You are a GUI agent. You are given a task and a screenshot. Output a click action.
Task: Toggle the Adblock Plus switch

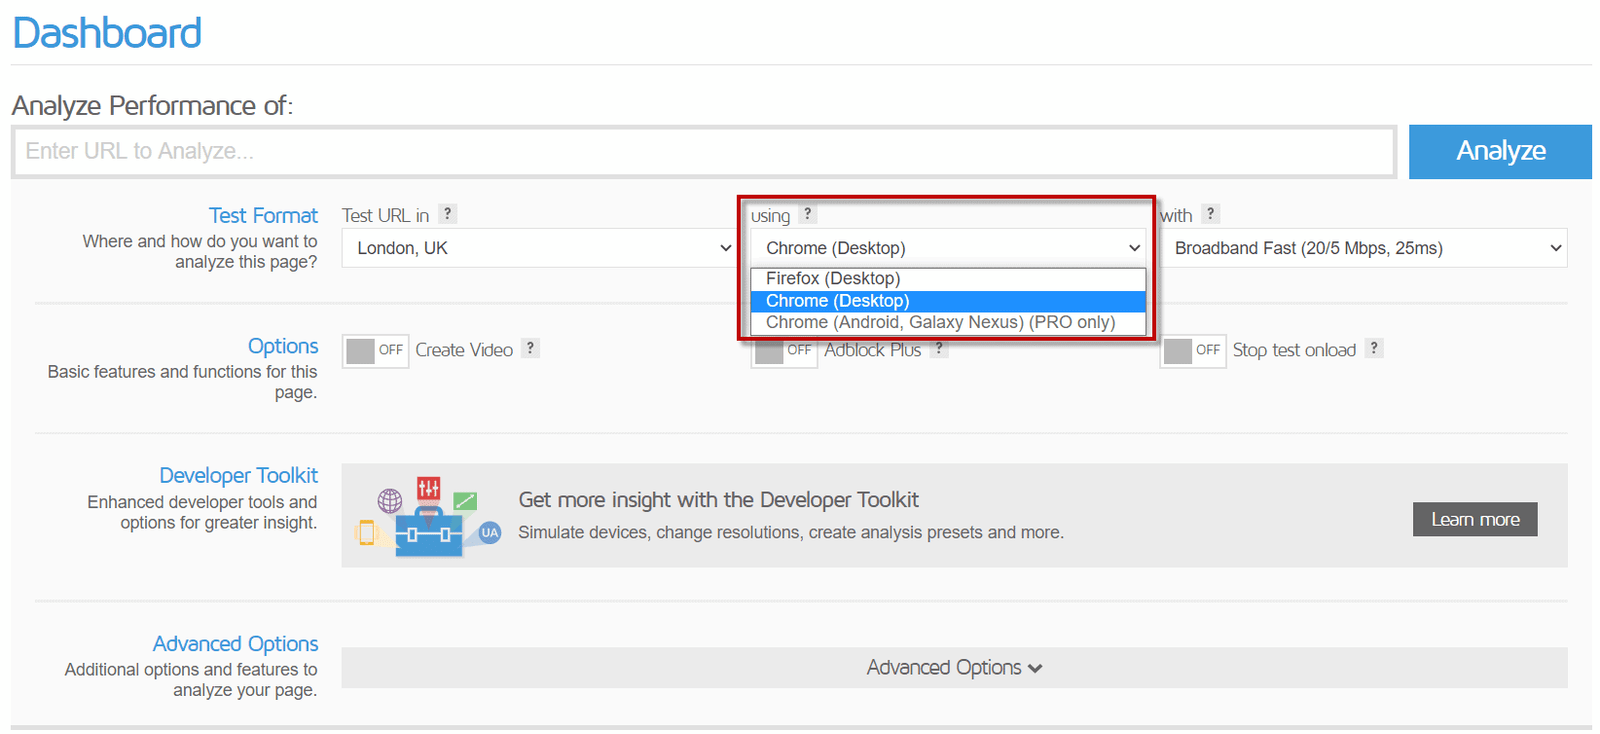point(784,351)
